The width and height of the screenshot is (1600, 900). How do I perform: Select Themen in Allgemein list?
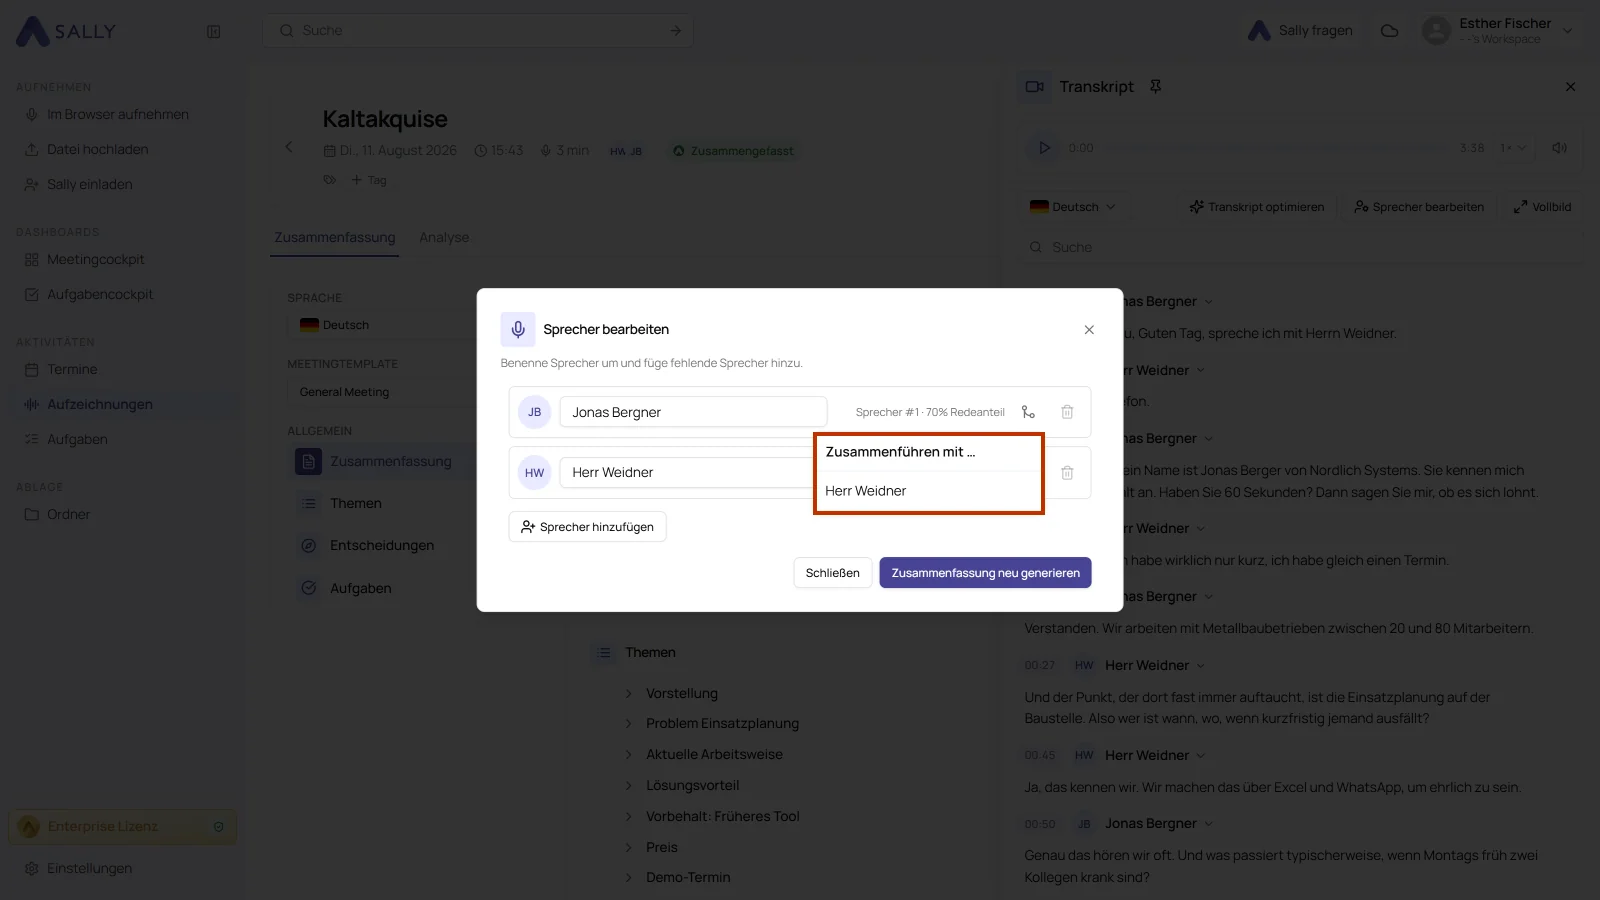pos(355,504)
